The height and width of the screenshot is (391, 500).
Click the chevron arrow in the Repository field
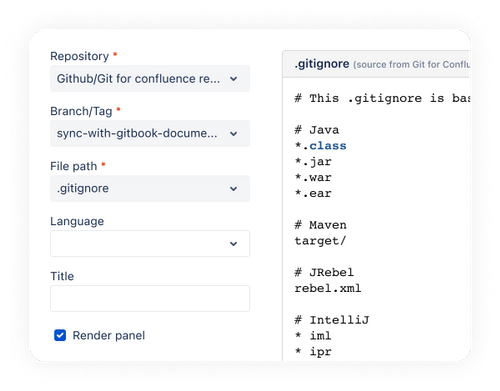(233, 79)
